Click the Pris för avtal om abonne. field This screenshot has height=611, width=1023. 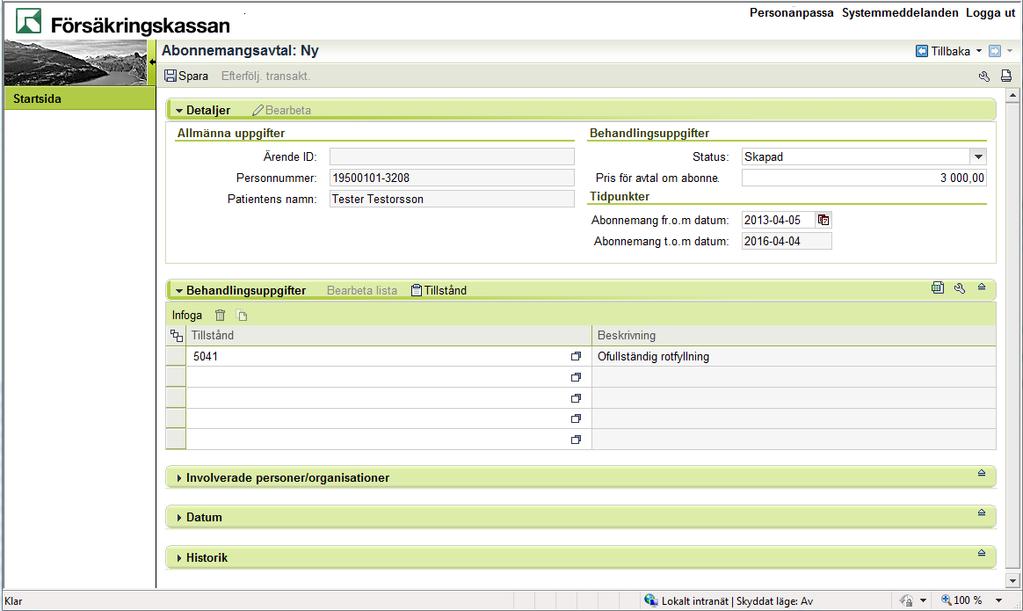point(864,177)
